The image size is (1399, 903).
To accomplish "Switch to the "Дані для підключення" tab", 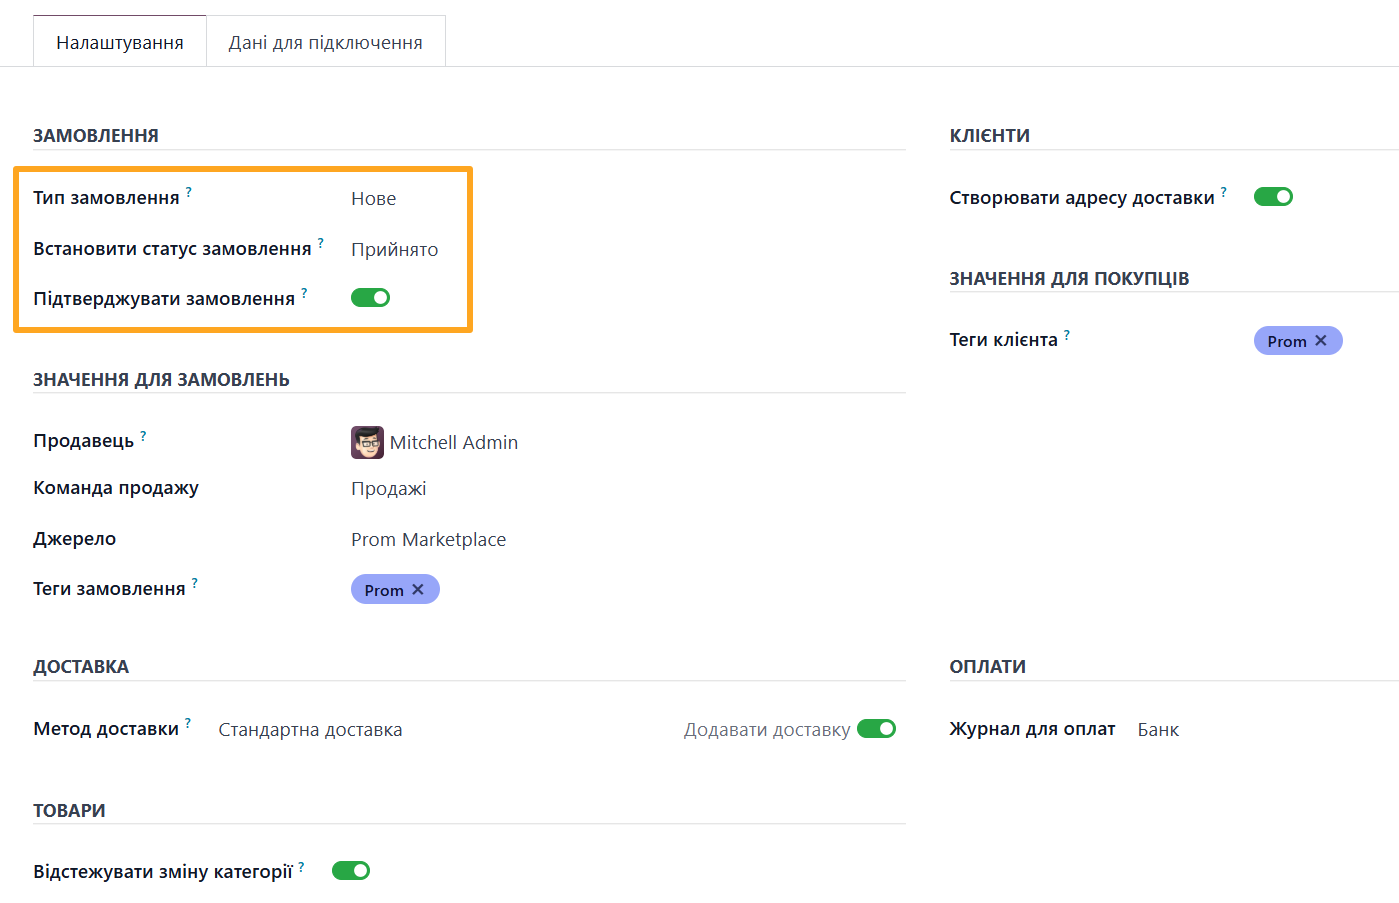I will click(325, 41).
